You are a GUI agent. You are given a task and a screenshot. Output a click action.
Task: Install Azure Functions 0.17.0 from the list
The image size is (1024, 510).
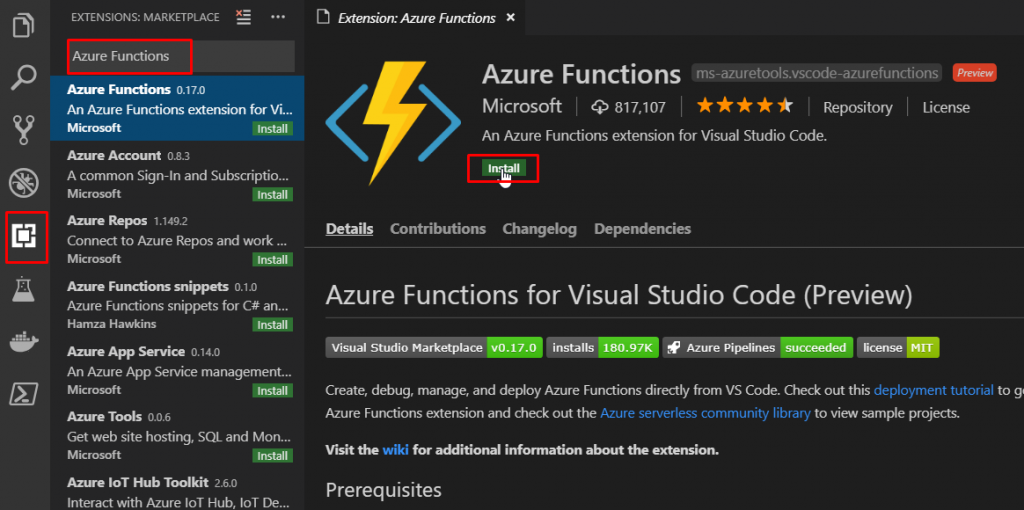pos(272,129)
